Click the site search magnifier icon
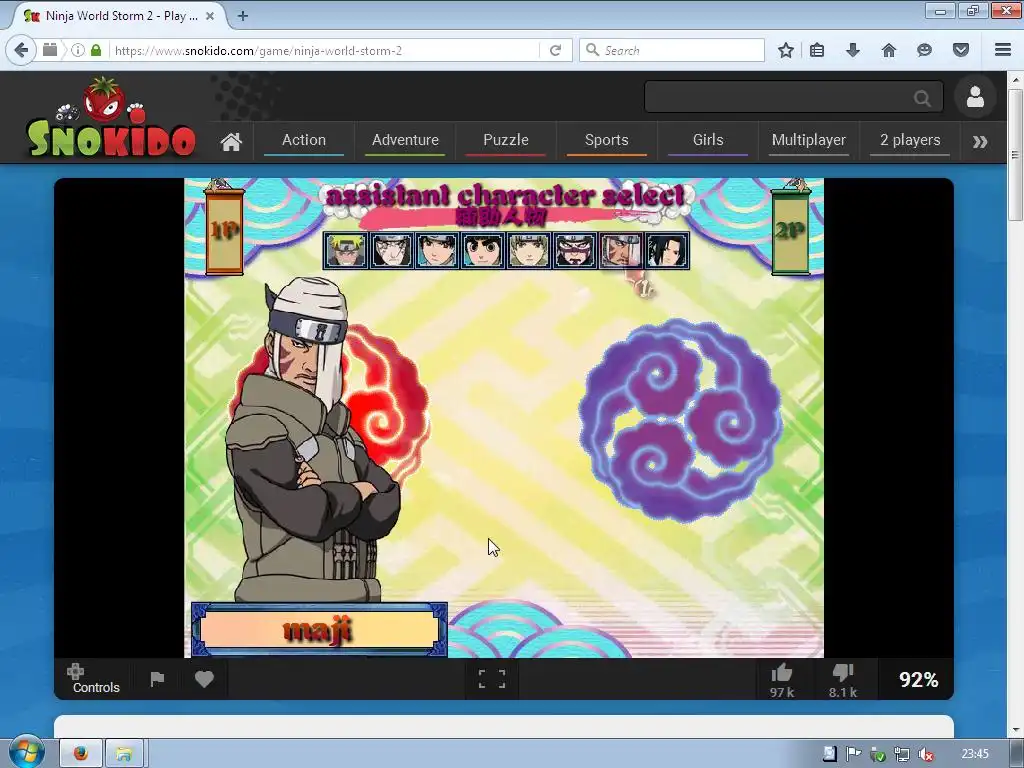 tap(922, 98)
